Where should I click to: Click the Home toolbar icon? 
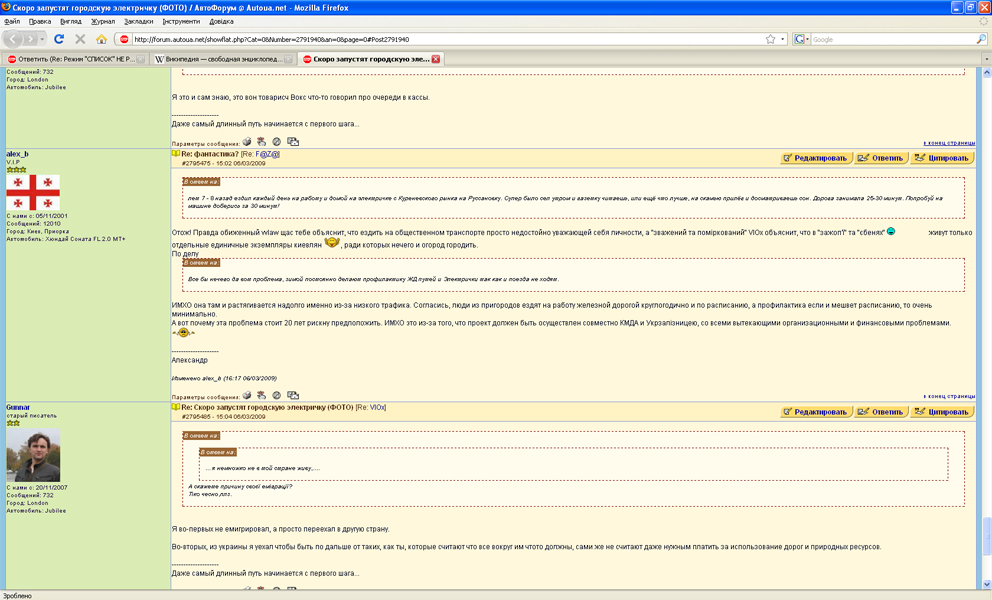[101, 39]
